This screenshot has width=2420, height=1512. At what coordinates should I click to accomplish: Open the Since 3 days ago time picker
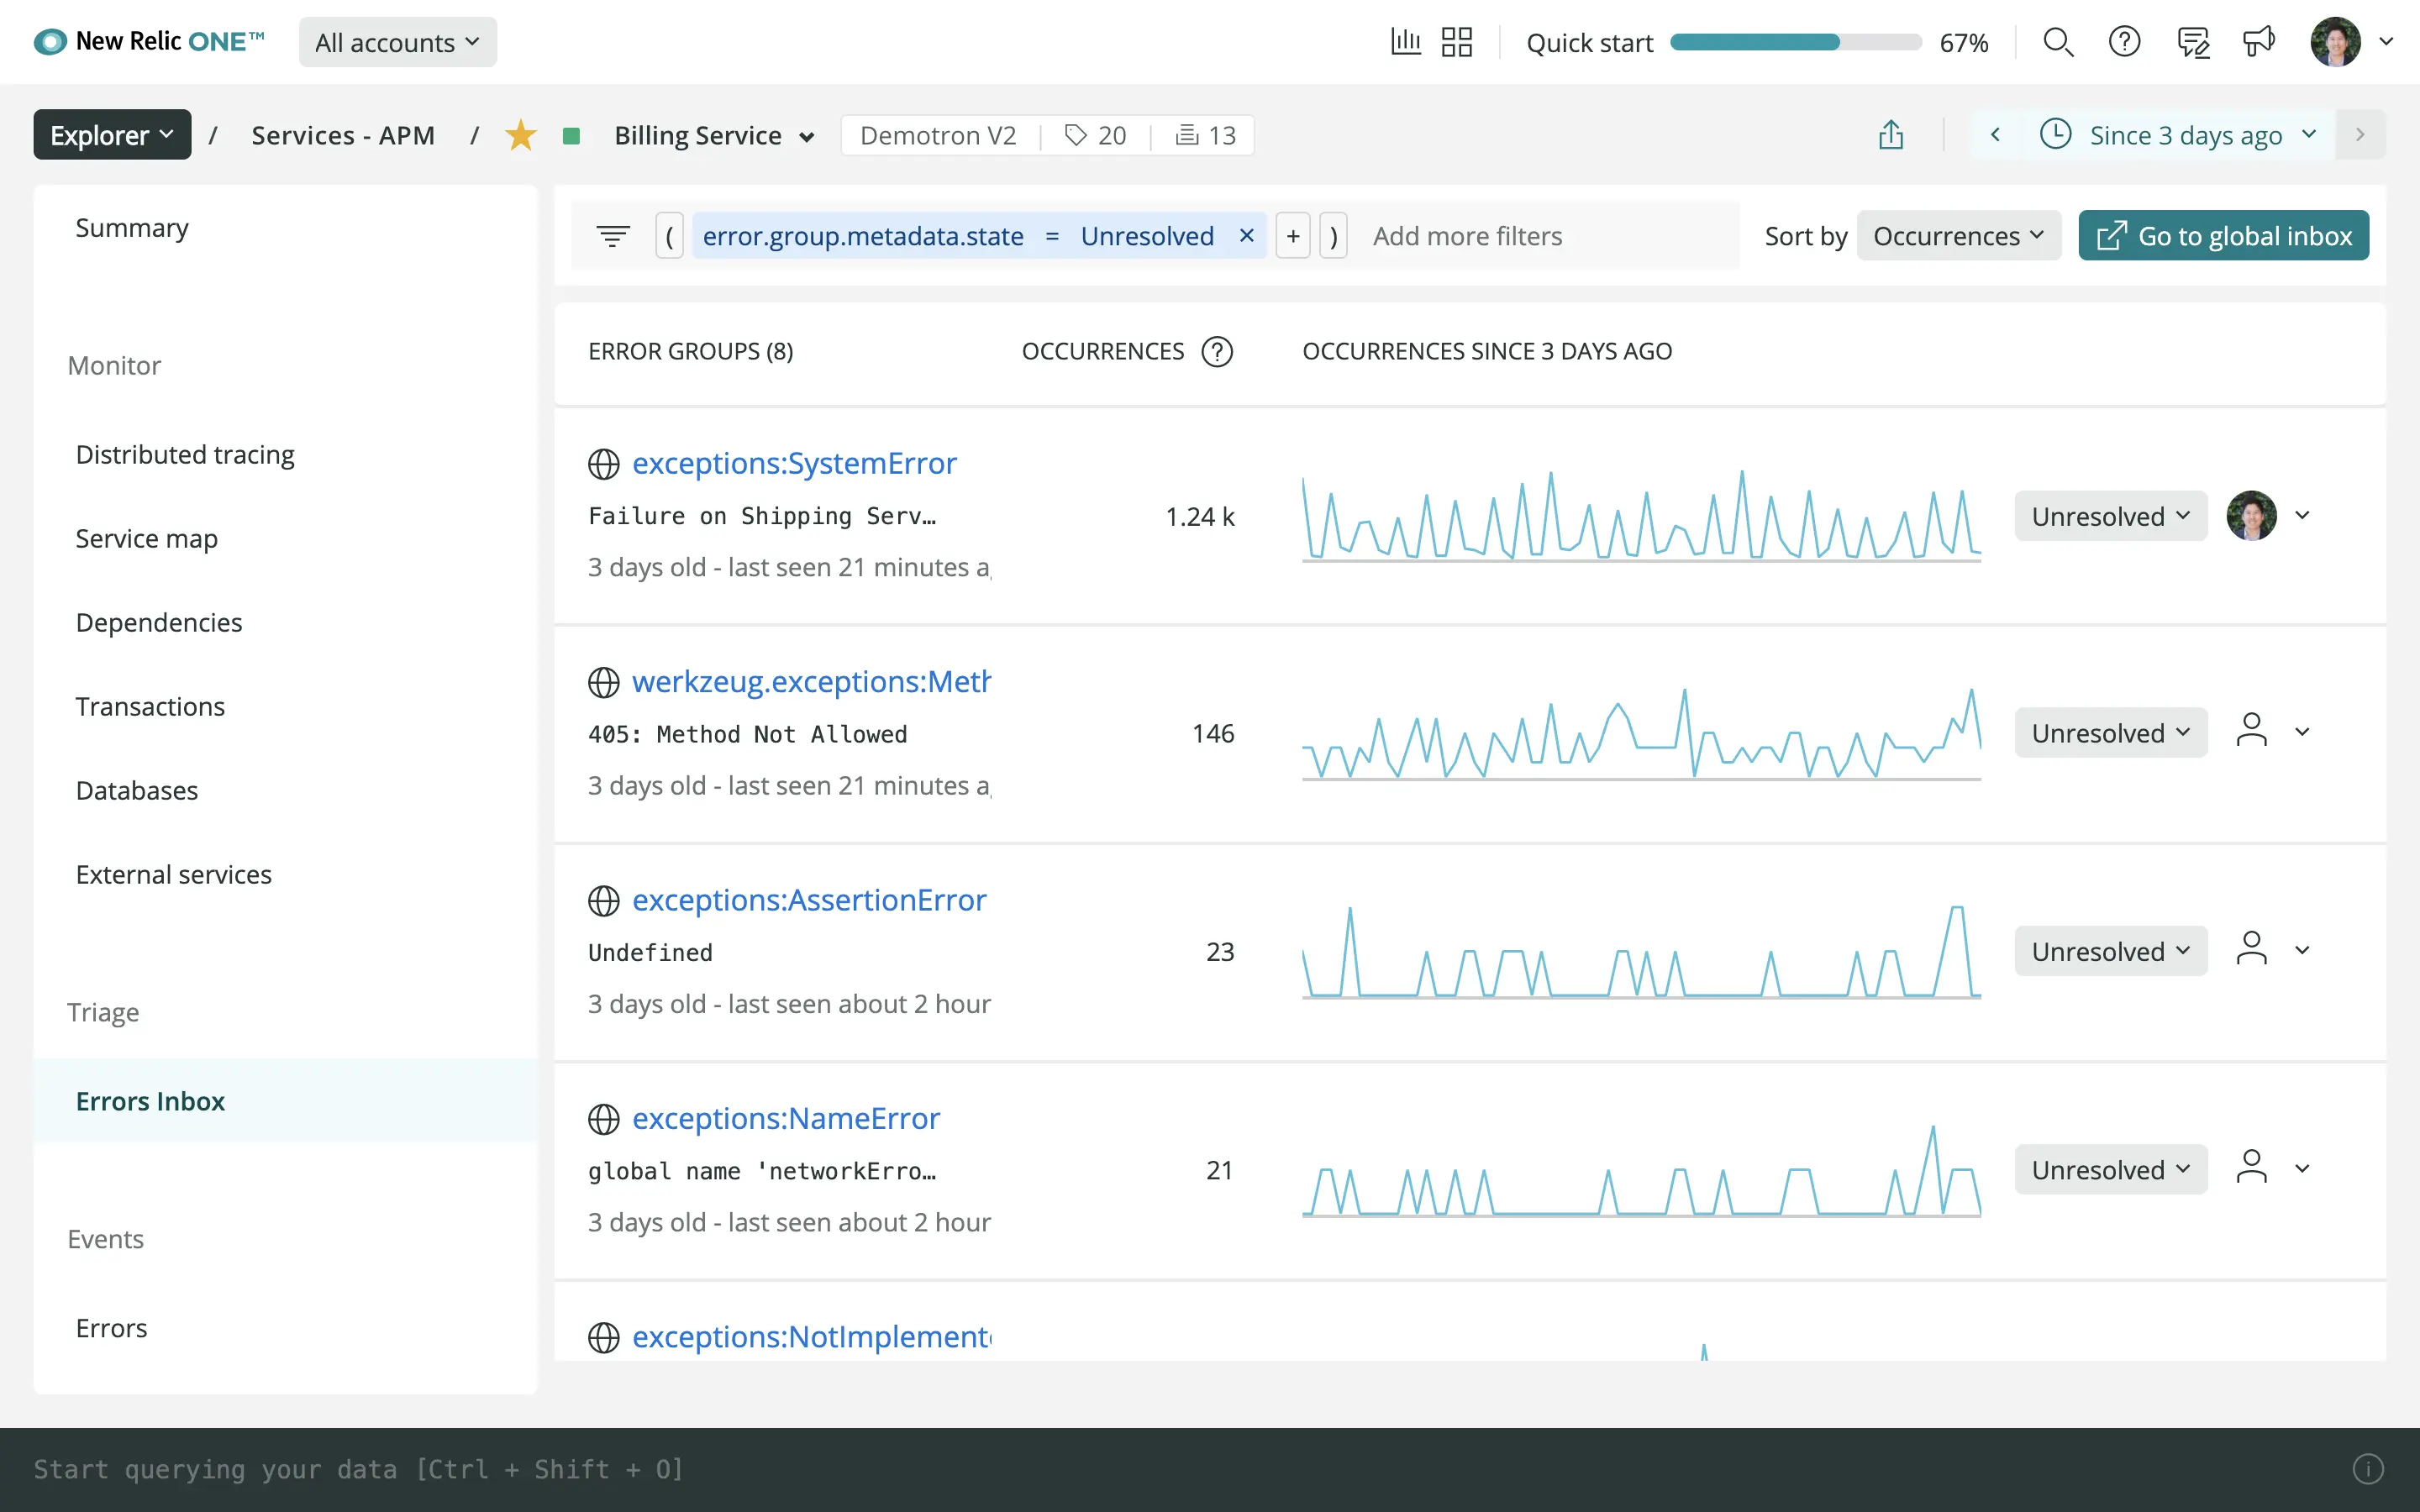pyautogui.click(x=2177, y=134)
